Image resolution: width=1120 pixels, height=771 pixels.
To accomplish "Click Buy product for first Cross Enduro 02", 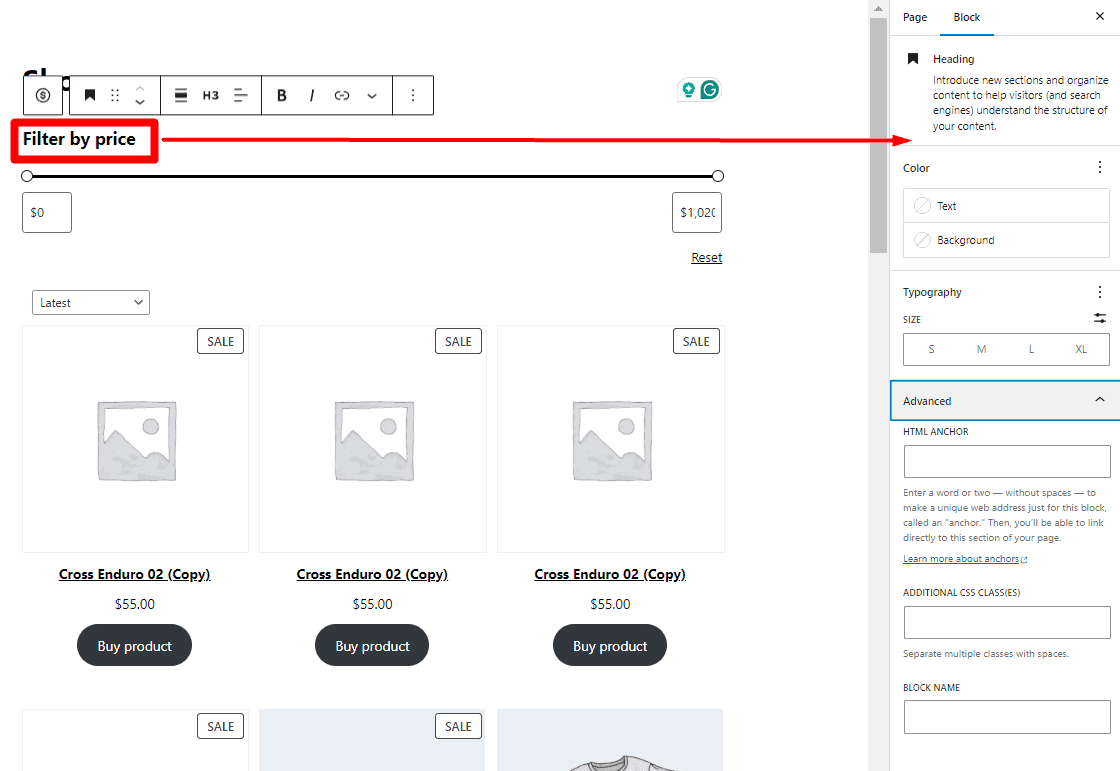I will click(134, 645).
